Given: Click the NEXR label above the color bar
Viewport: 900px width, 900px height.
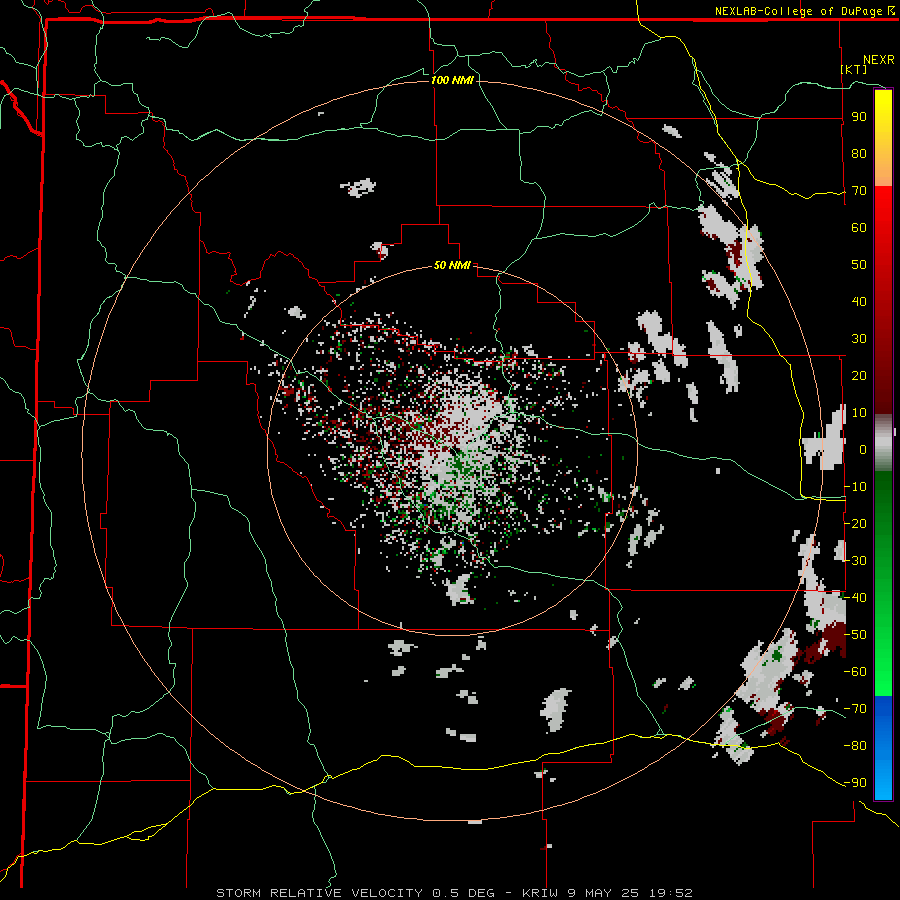Looking at the screenshot, I should [879, 60].
